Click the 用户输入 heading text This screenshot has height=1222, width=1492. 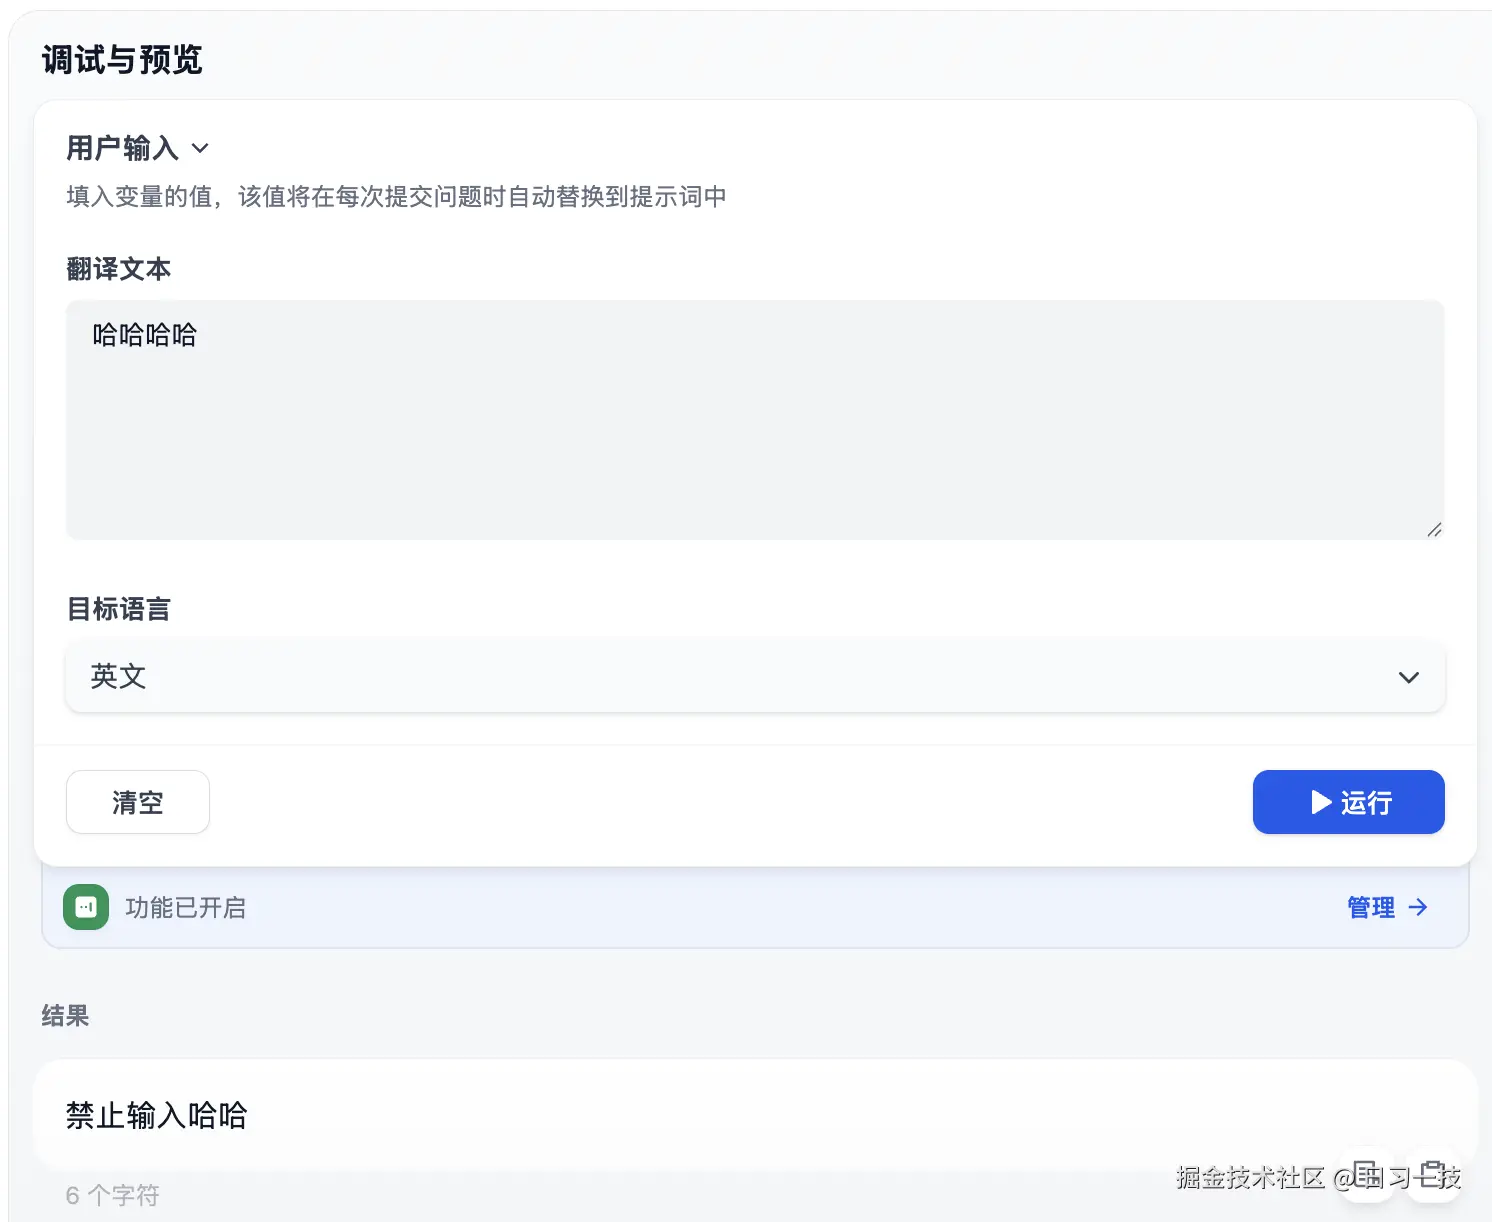click(x=122, y=148)
